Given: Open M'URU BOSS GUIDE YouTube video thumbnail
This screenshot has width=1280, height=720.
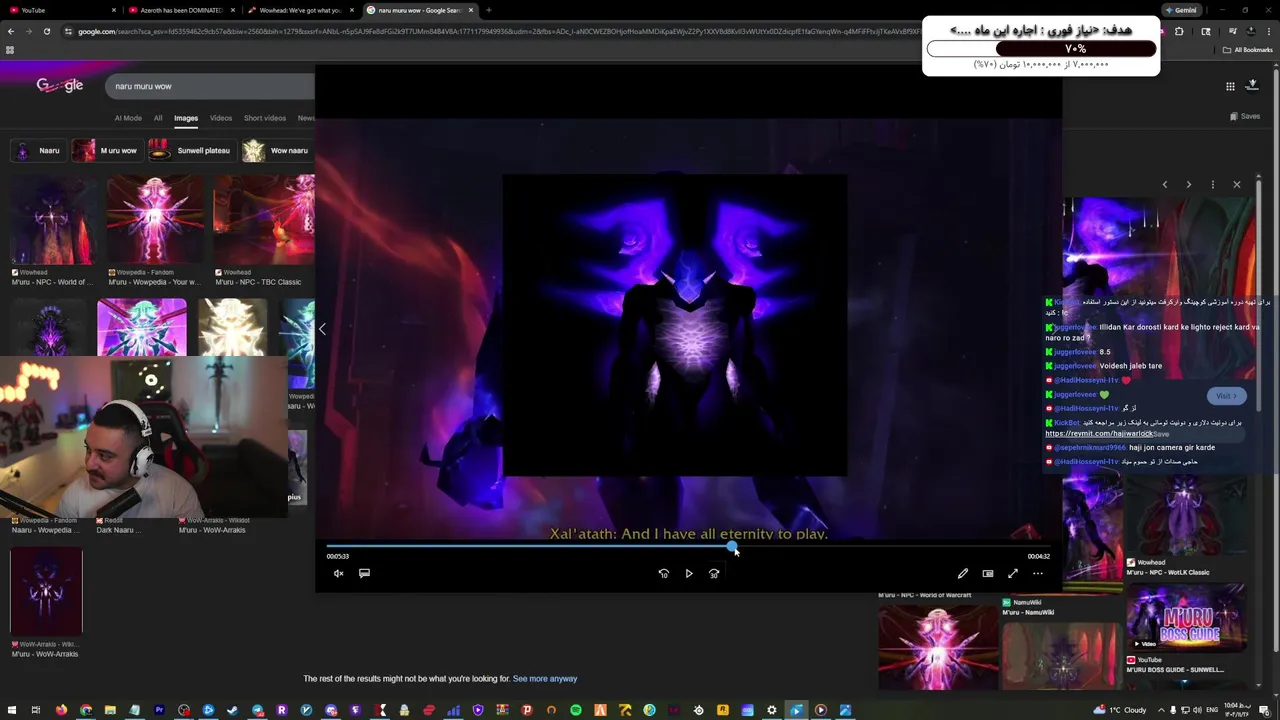Looking at the screenshot, I should tap(1186, 616).
